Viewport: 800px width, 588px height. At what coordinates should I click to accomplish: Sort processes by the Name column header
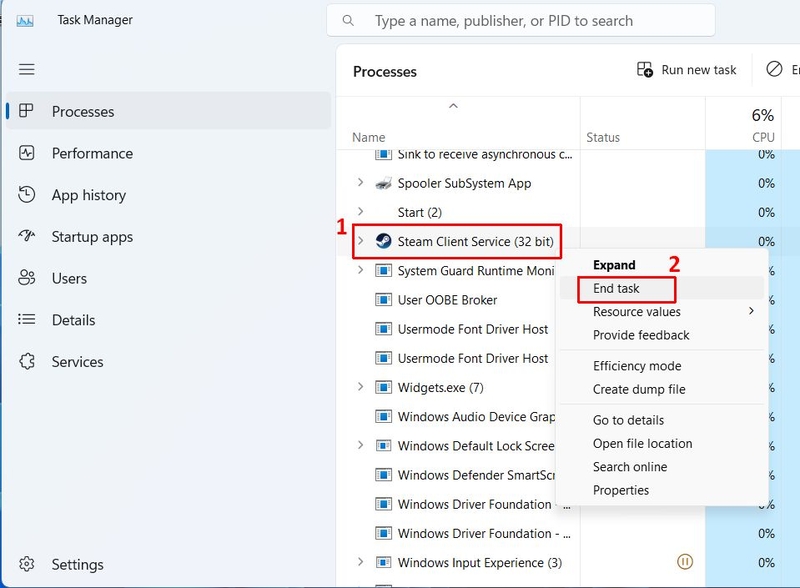coord(368,137)
